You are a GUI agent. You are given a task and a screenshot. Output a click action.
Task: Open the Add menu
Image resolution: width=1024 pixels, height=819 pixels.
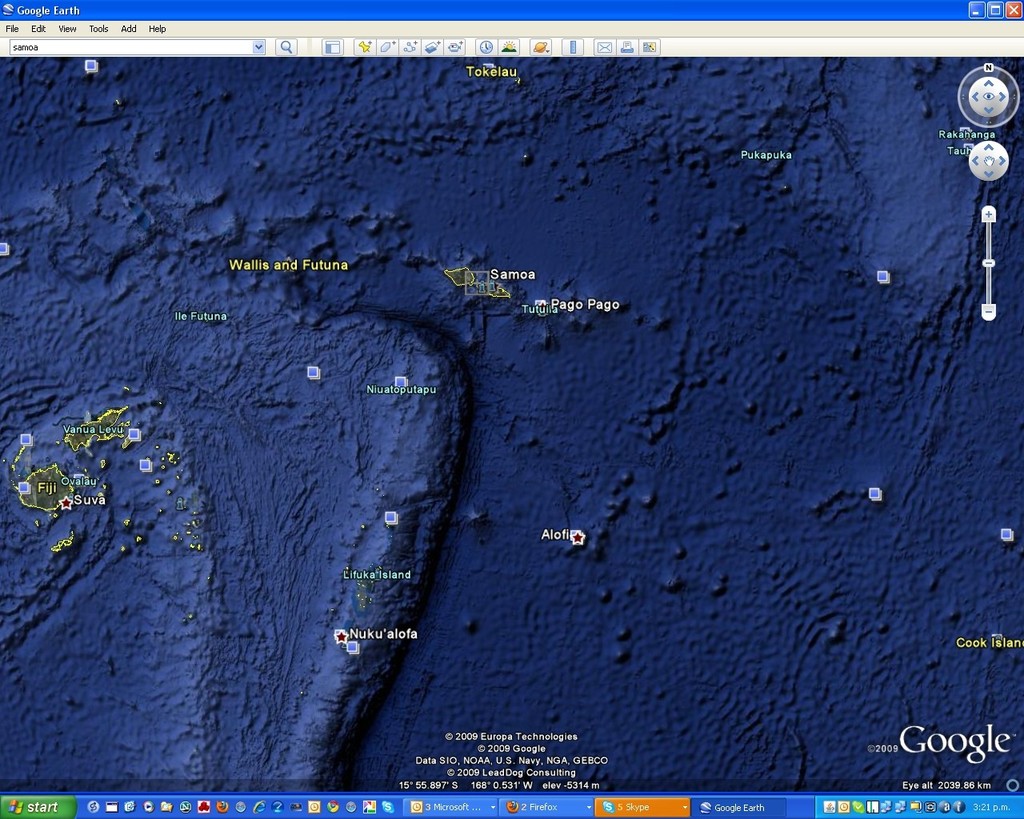[x=129, y=29]
